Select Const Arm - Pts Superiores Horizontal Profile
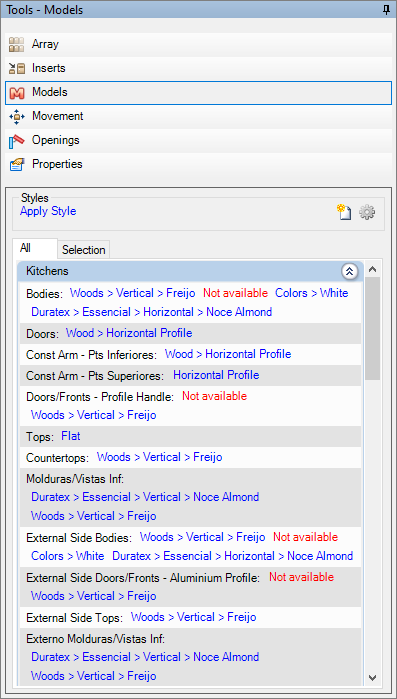Viewport: 397px width, 699px height. click(x=216, y=375)
